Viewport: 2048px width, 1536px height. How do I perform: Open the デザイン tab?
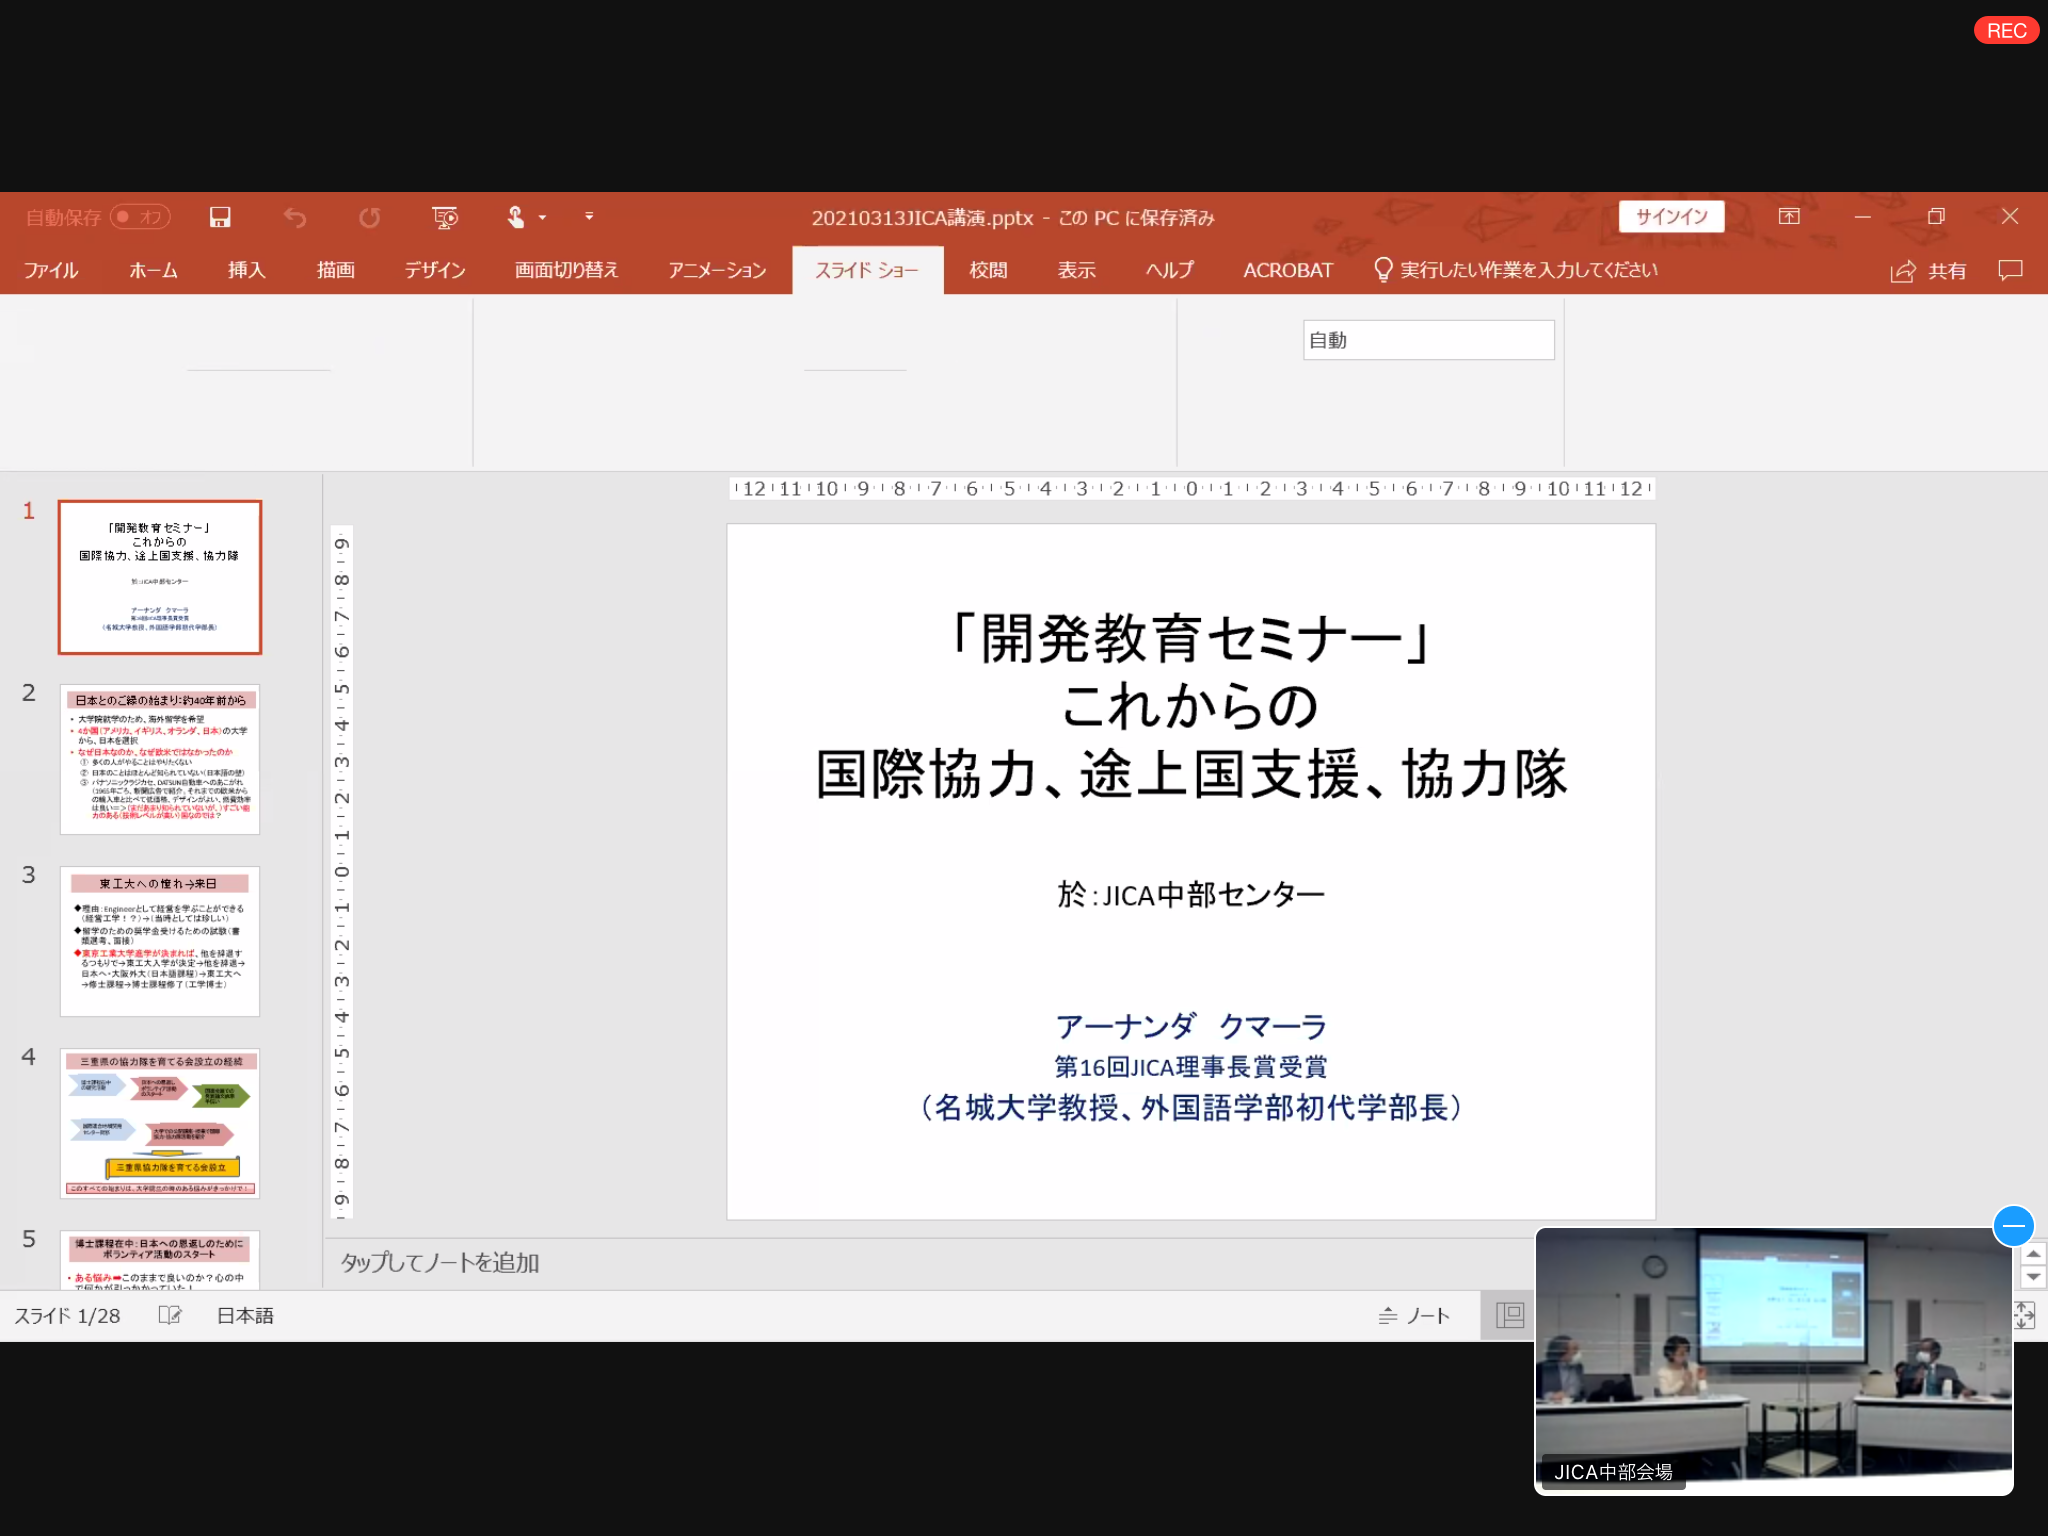(435, 270)
